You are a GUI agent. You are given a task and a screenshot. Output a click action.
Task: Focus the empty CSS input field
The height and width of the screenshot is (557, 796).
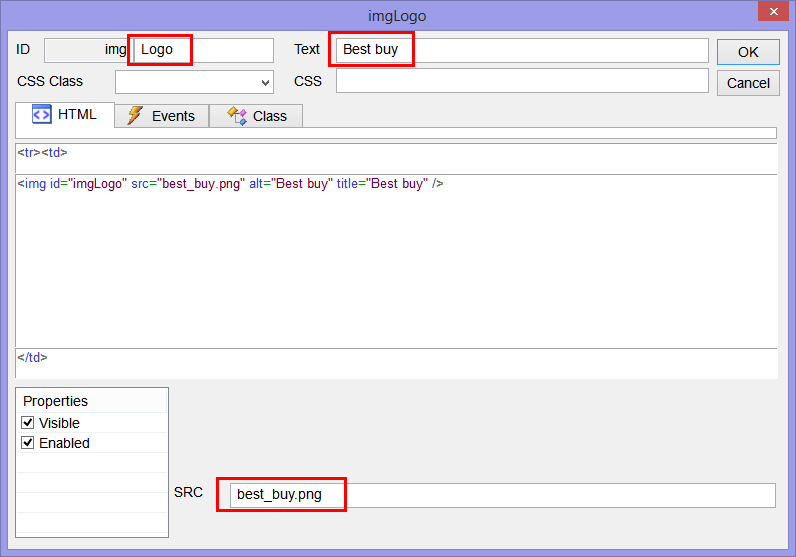522,81
